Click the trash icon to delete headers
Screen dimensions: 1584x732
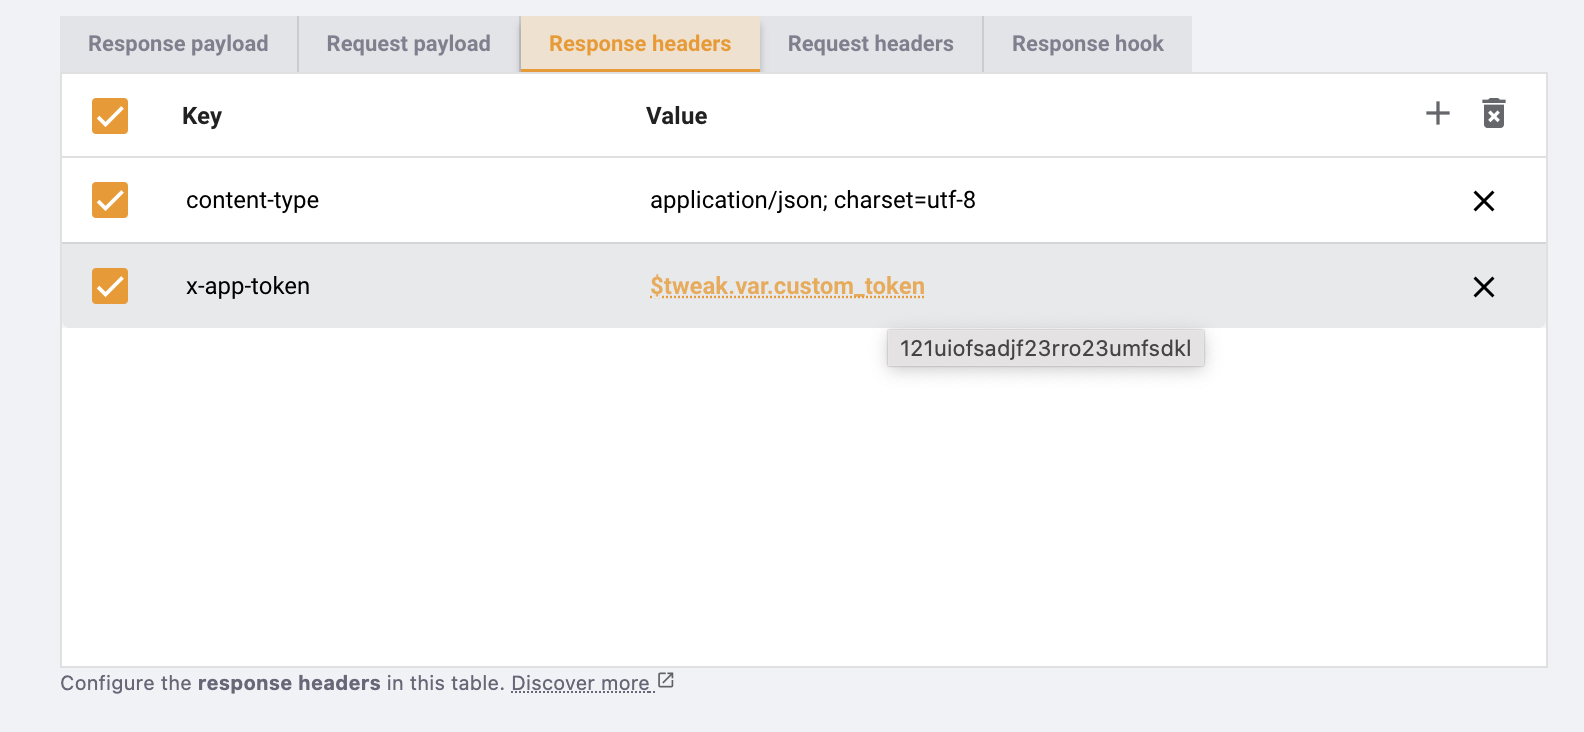tap(1493, 114)
